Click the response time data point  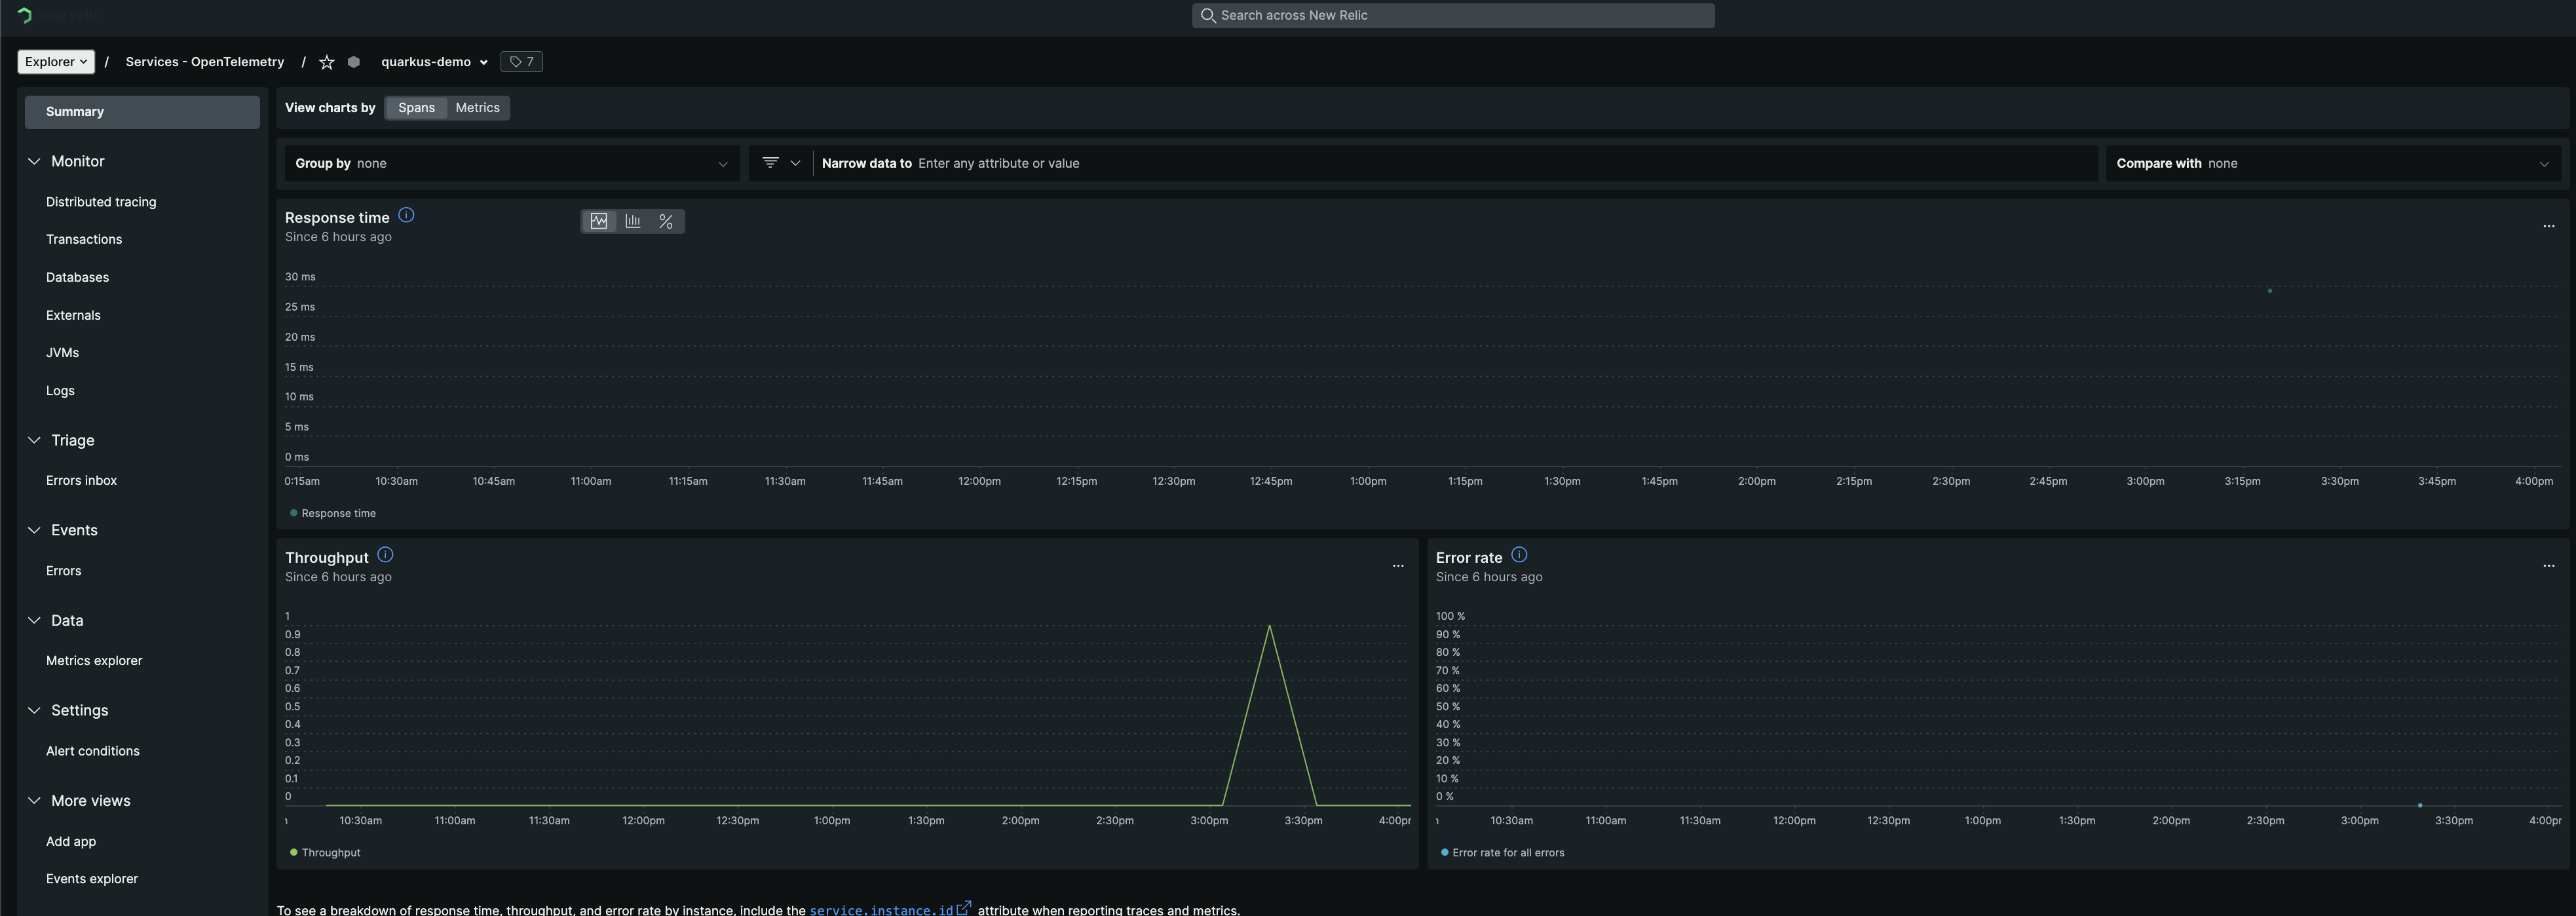[2269, 291]
